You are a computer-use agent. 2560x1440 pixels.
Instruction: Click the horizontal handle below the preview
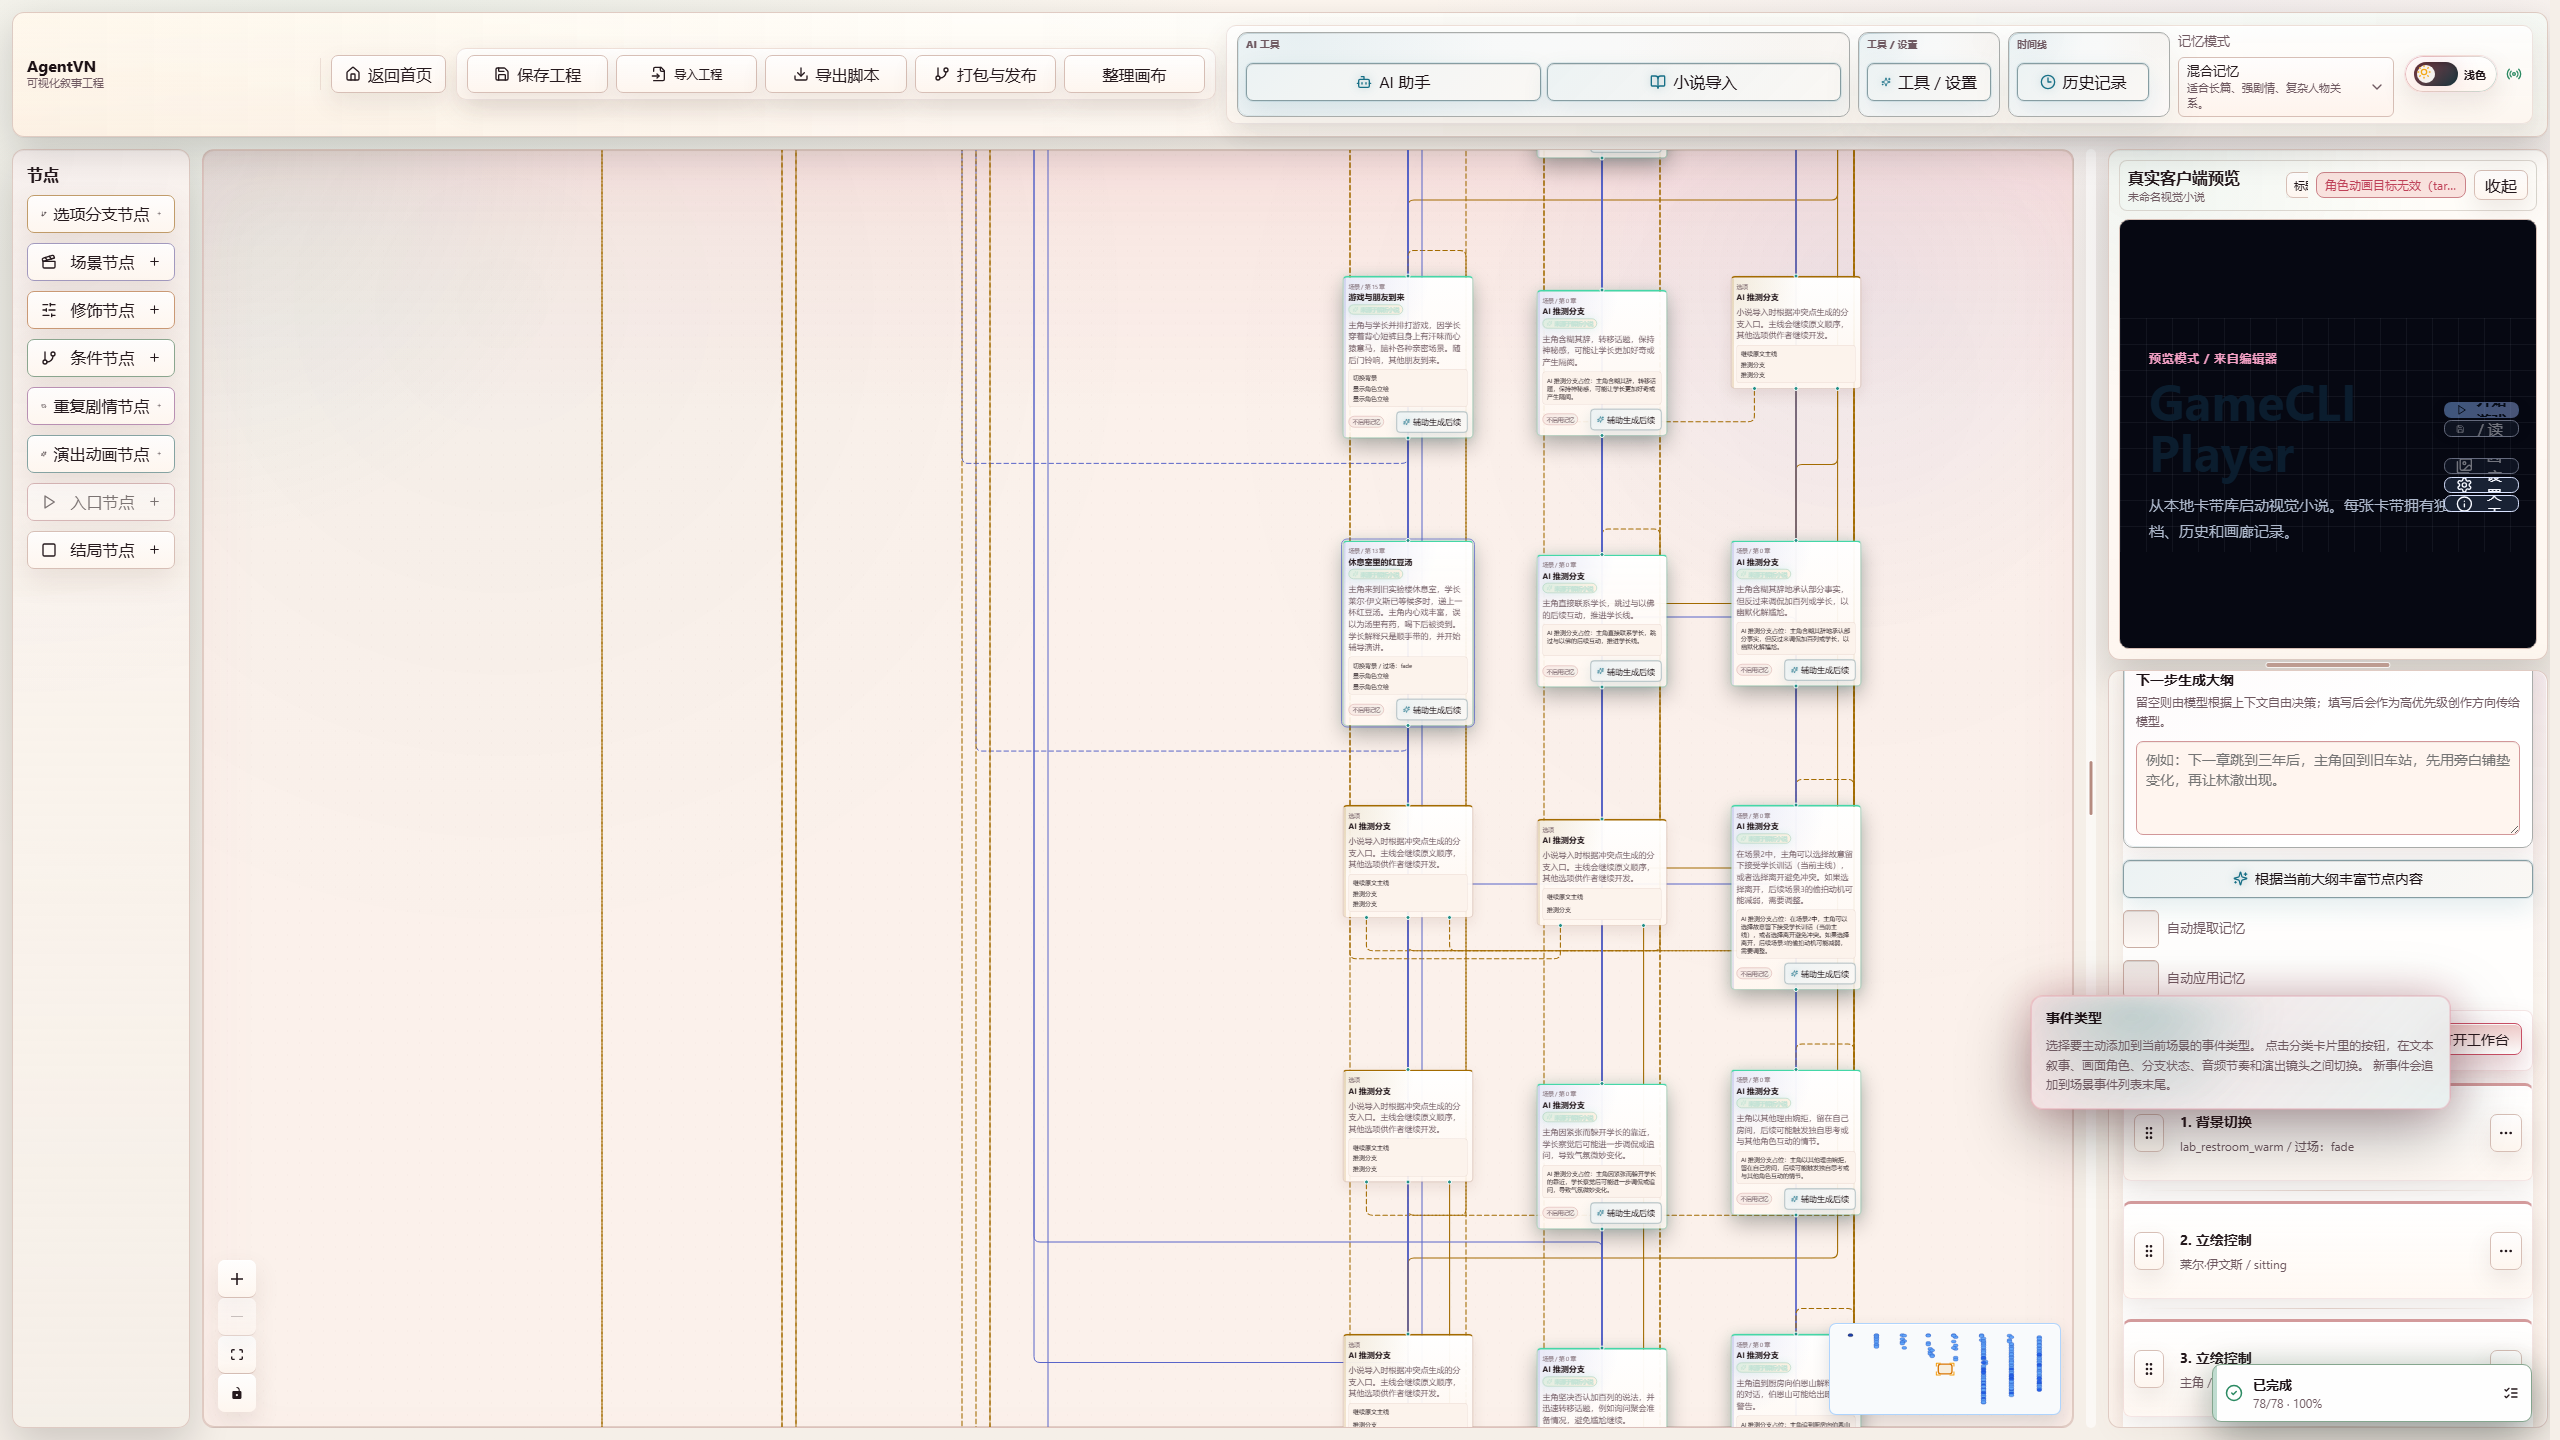(2328, 665)
